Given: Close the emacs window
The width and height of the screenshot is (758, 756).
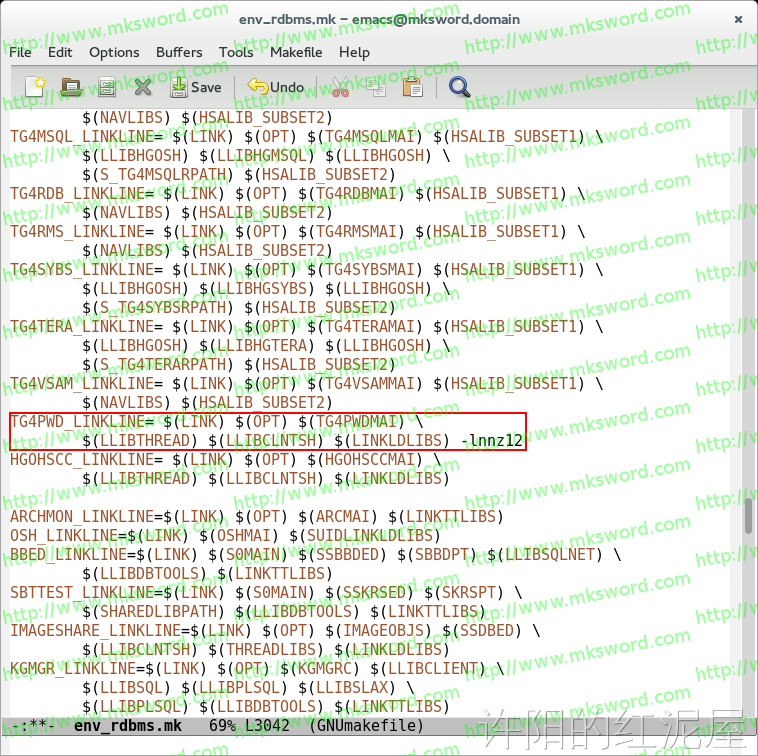Looking at the screenshot, I should pos(738,19).
